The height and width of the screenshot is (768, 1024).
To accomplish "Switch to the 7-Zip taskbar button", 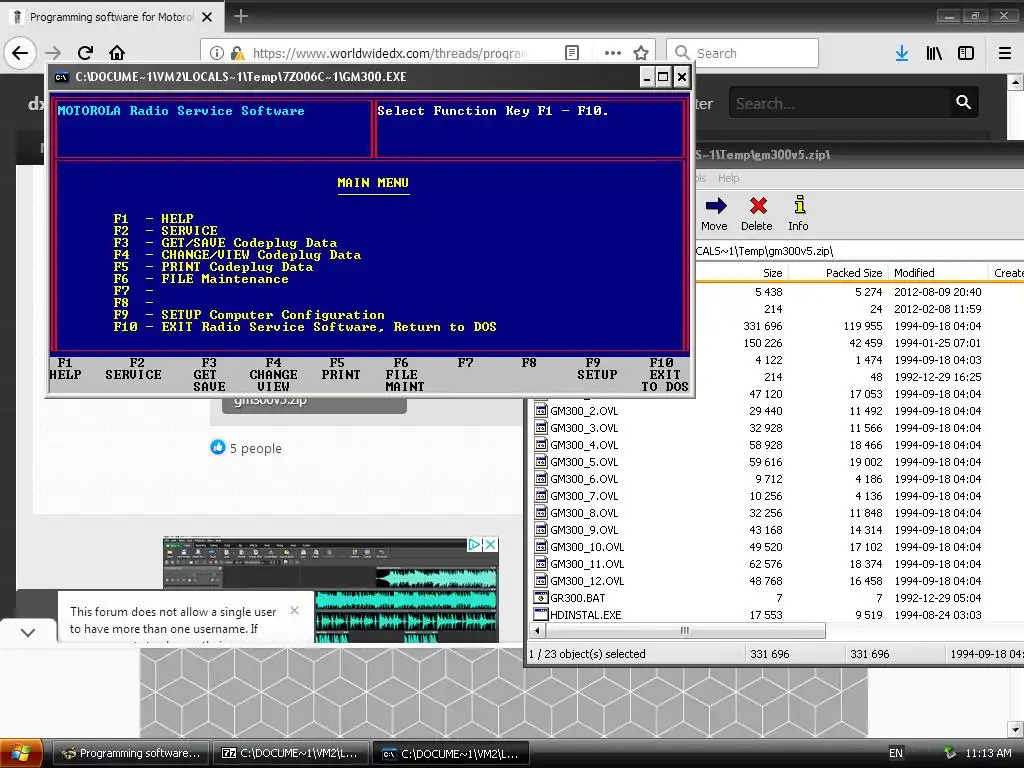I will (x=291, y=753).
